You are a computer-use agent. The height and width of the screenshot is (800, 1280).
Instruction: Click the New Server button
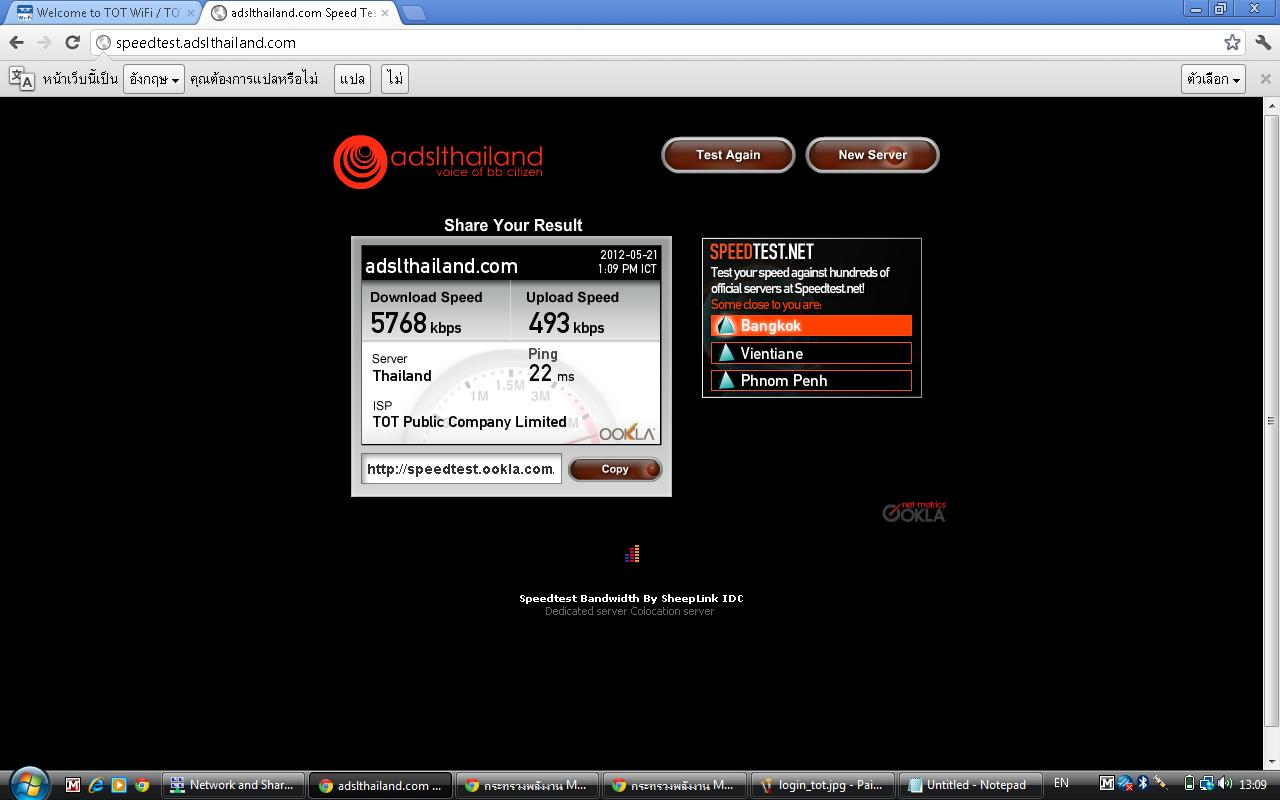872,155
